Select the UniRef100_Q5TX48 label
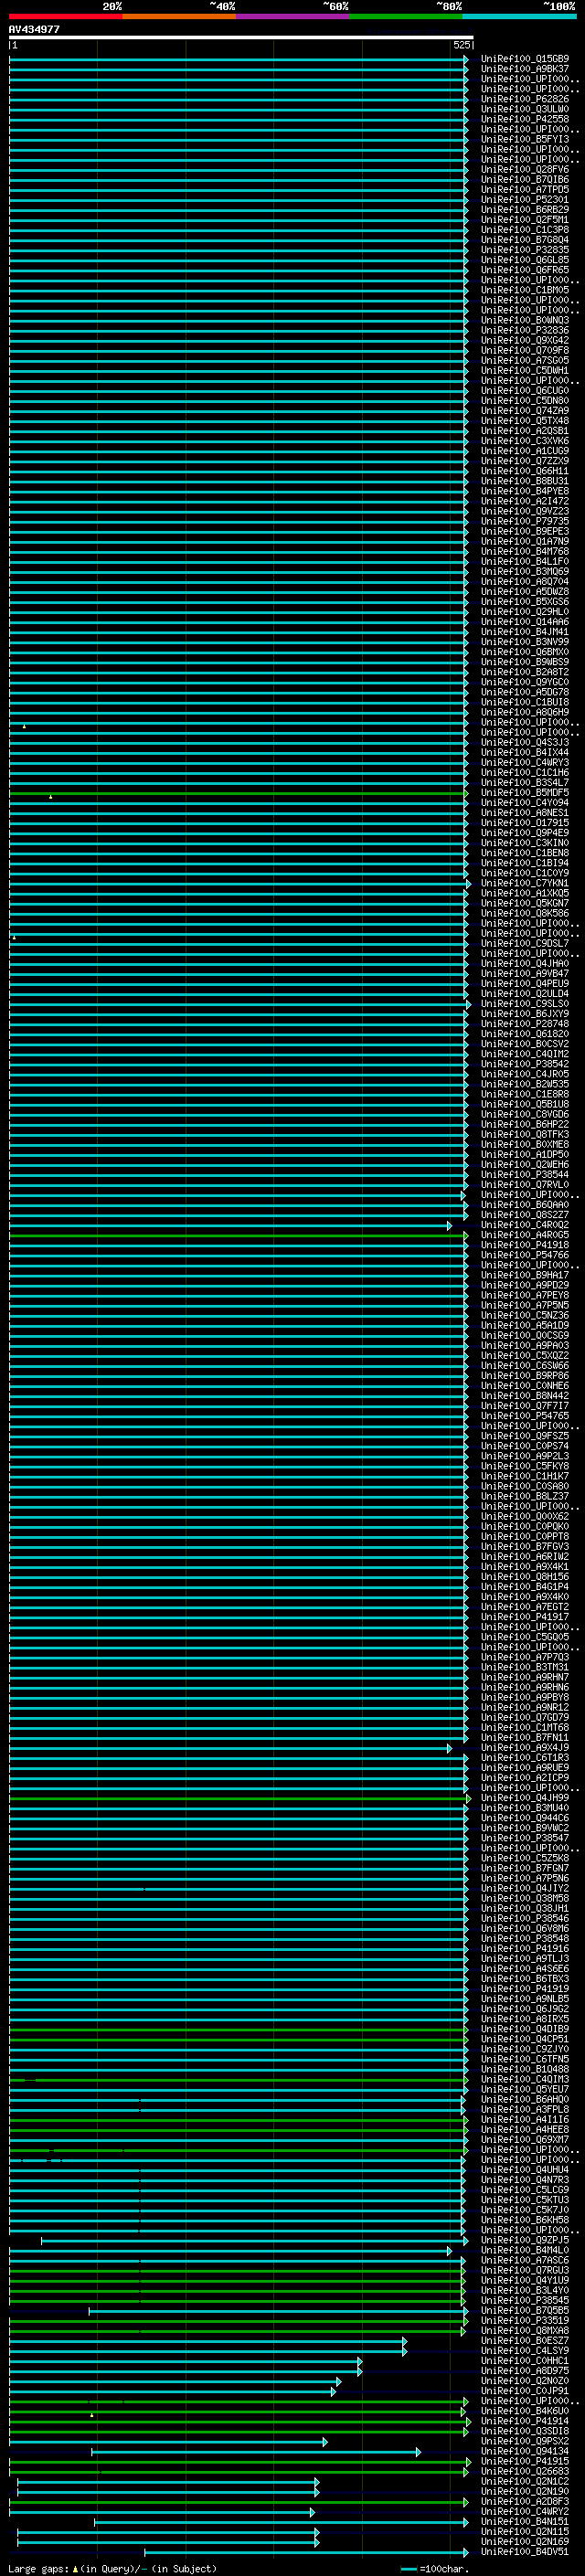This screenshot has width=585, height=2576. click(x=525, y=421)
